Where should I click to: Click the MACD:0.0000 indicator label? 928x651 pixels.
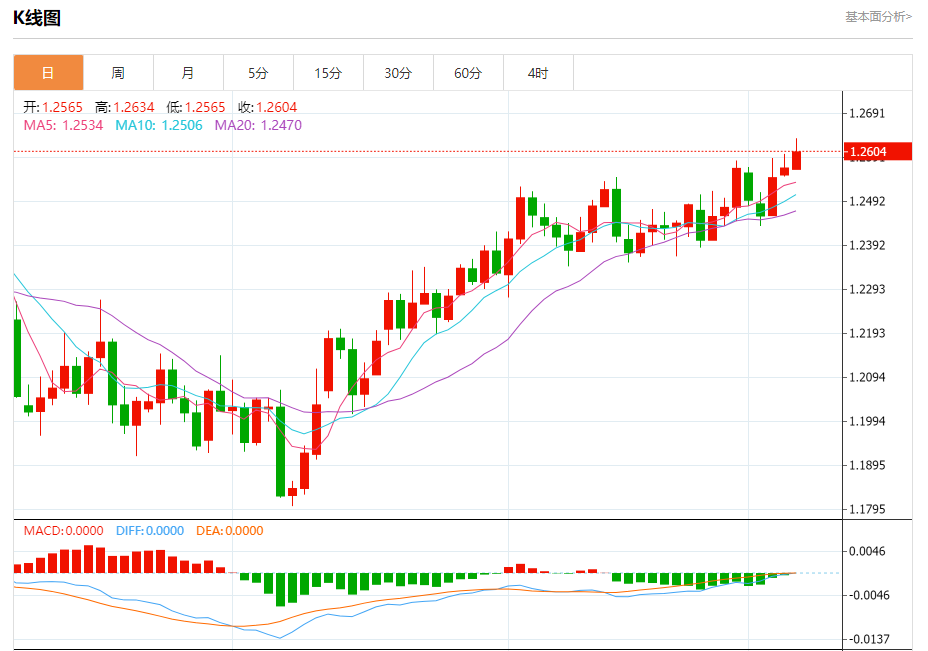coord(63,530)
